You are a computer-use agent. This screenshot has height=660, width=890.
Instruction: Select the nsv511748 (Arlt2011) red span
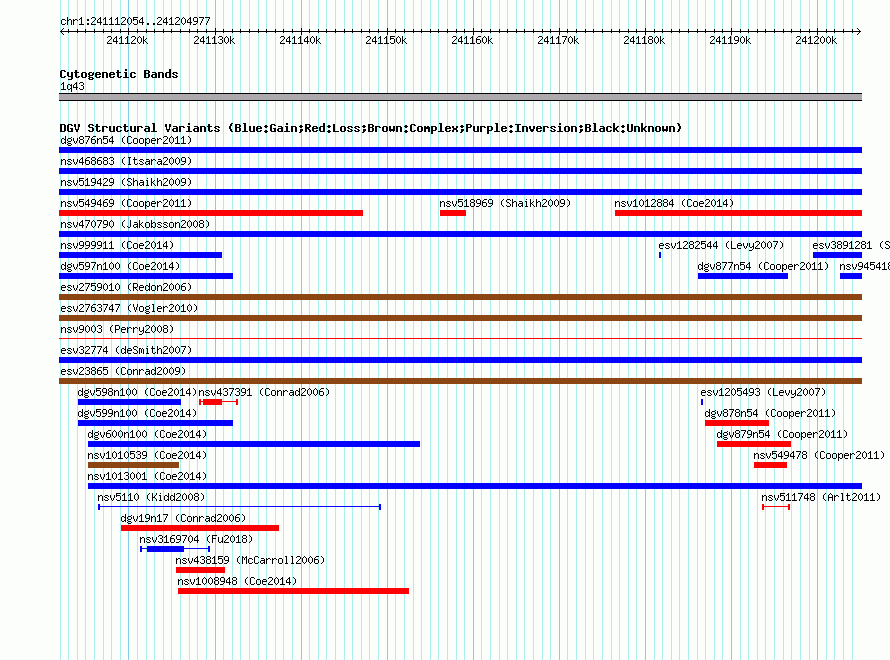pos(776,507)
